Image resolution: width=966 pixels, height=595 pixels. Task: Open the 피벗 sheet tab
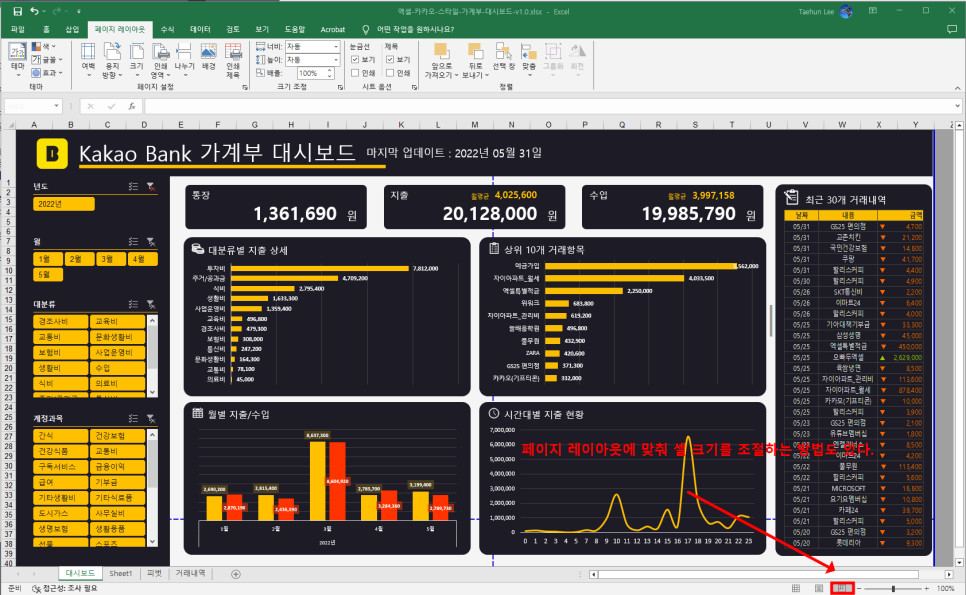point(154,573)
